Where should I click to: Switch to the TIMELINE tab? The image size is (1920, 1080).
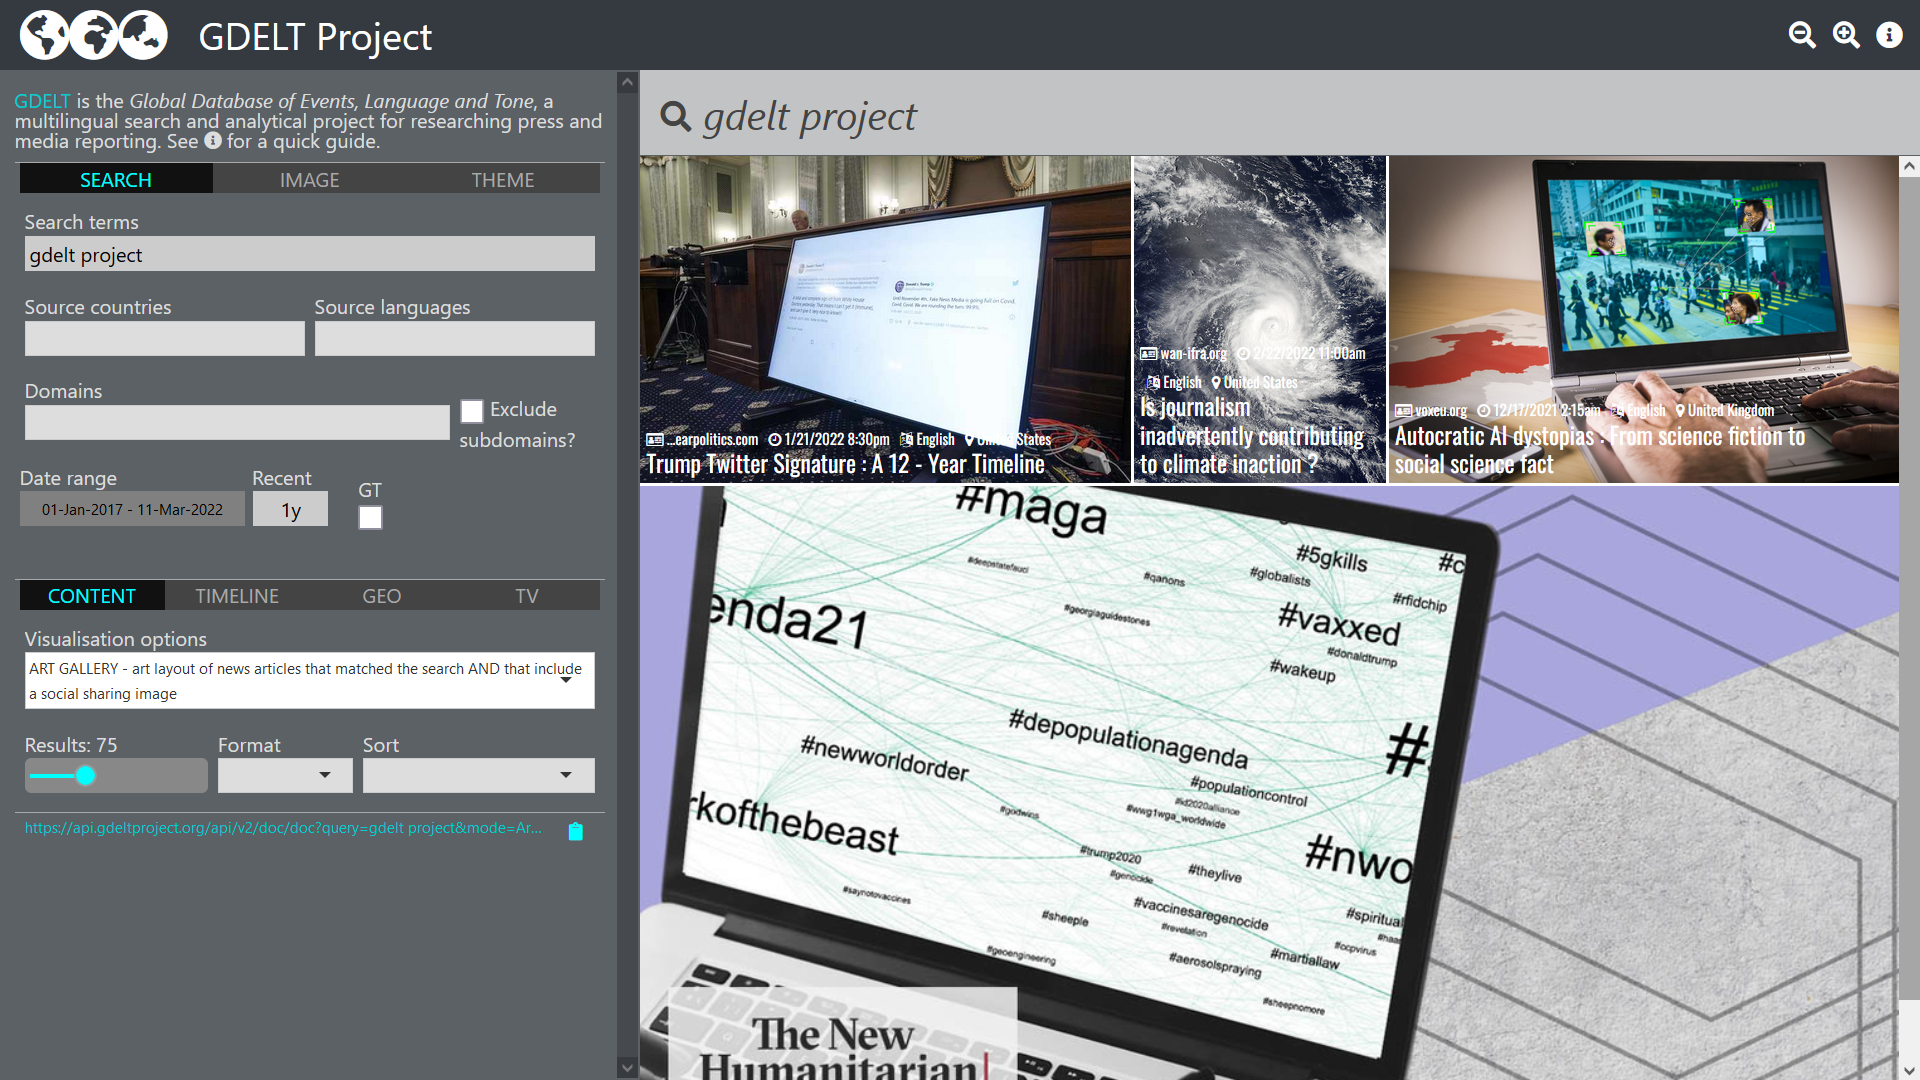click(x=237, y=596)
